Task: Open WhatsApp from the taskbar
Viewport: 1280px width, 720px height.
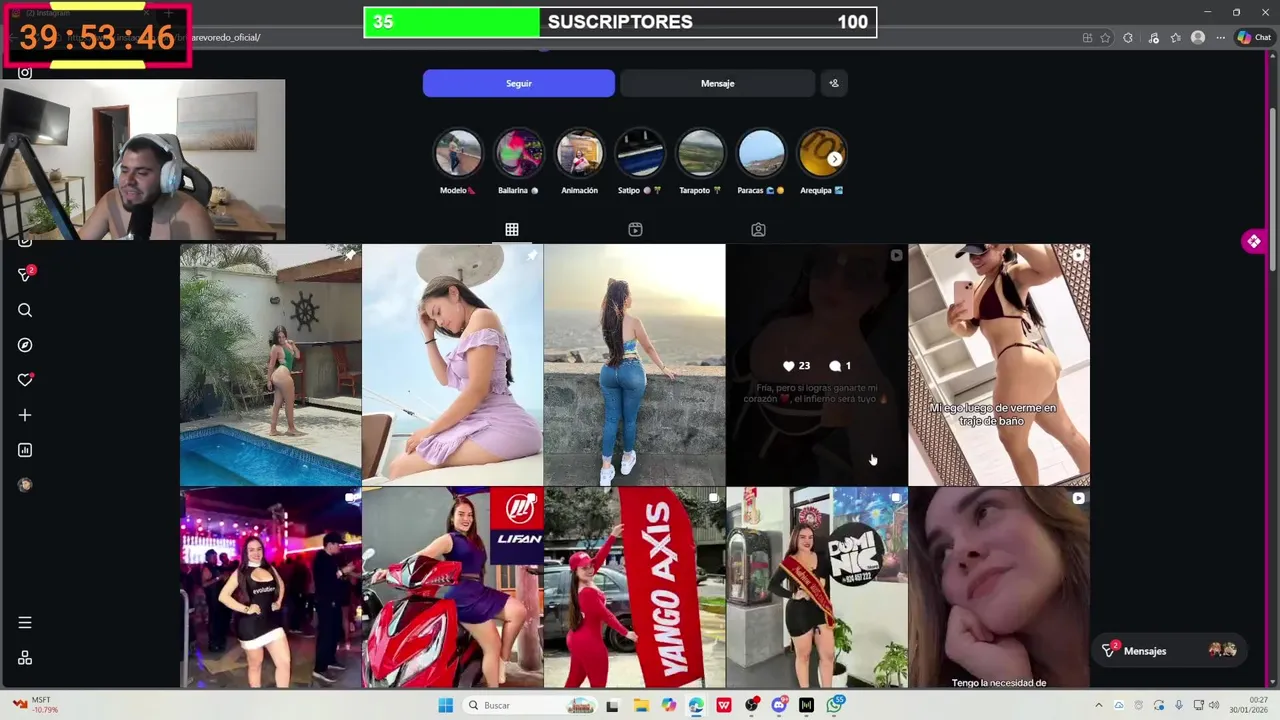Action: (x=834, y=705)
